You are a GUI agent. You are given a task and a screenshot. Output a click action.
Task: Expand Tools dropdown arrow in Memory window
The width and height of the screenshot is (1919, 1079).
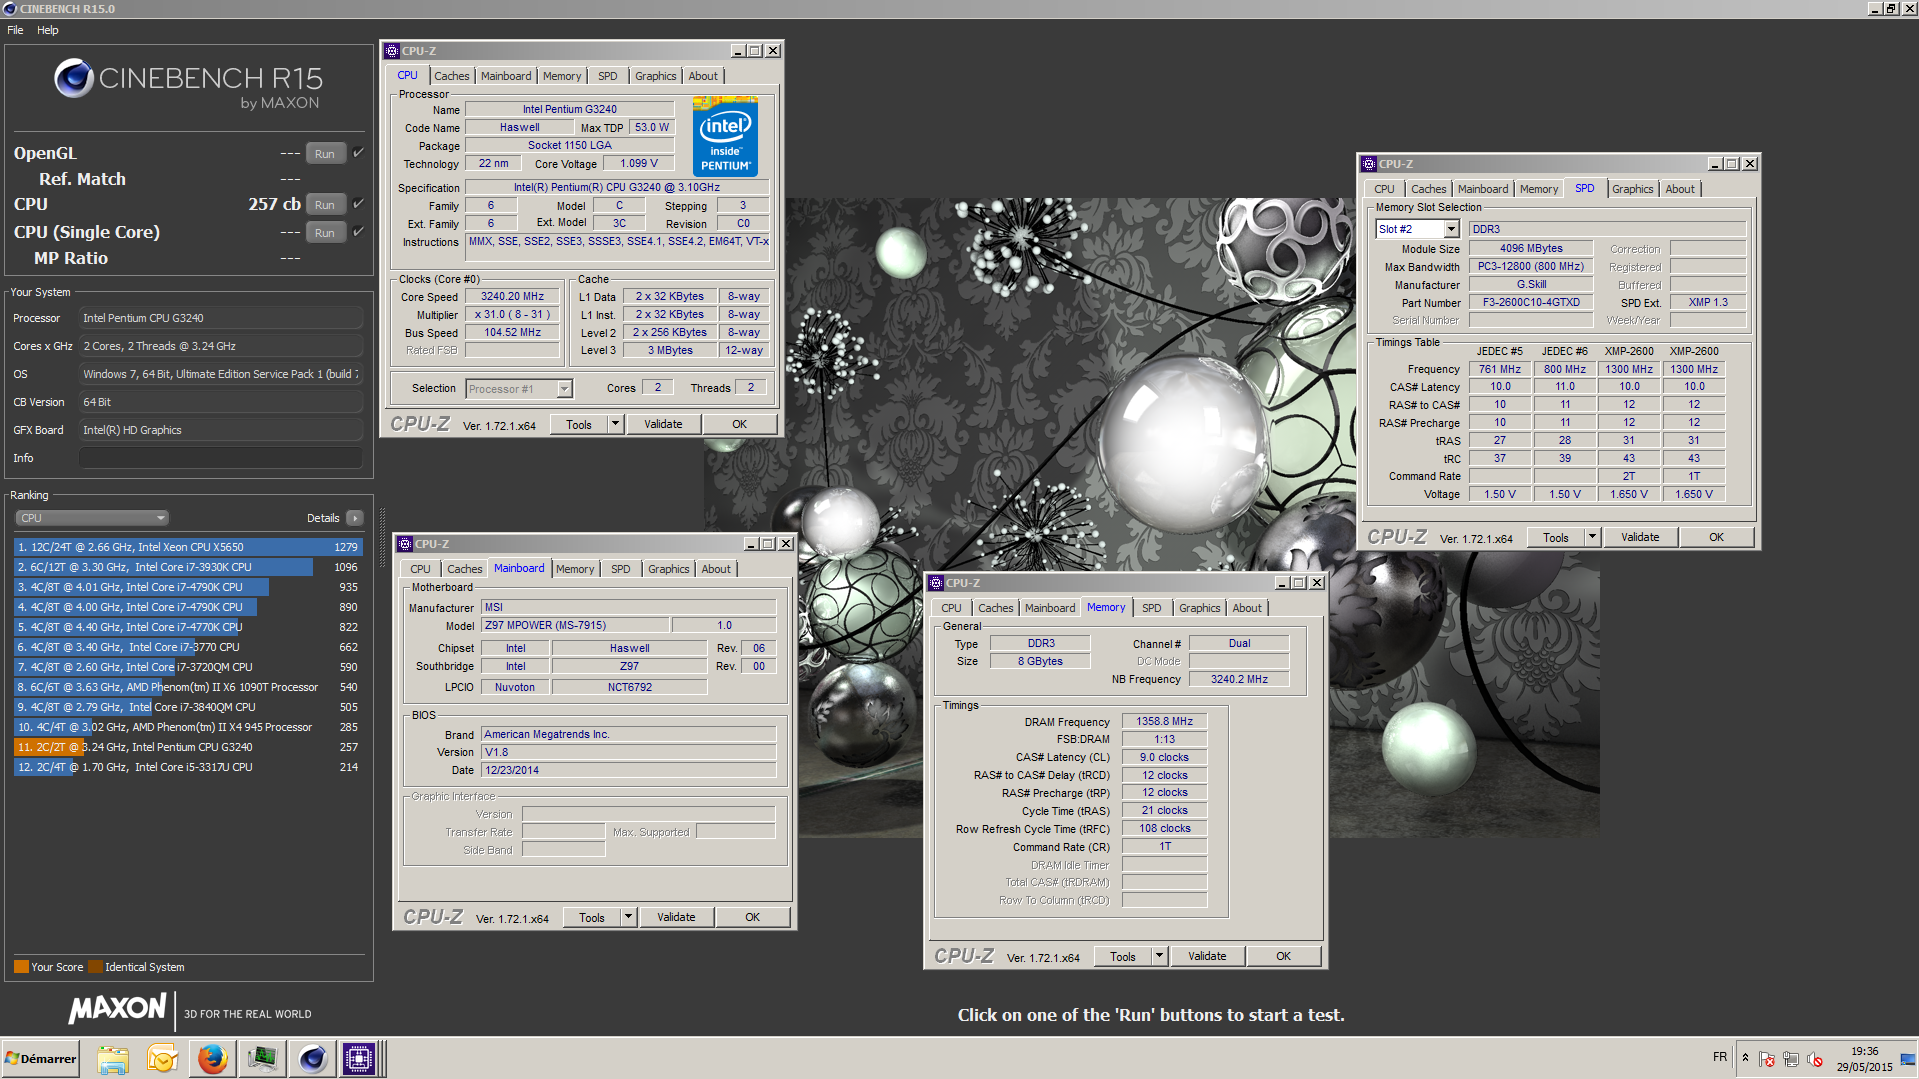(1160, 957)
